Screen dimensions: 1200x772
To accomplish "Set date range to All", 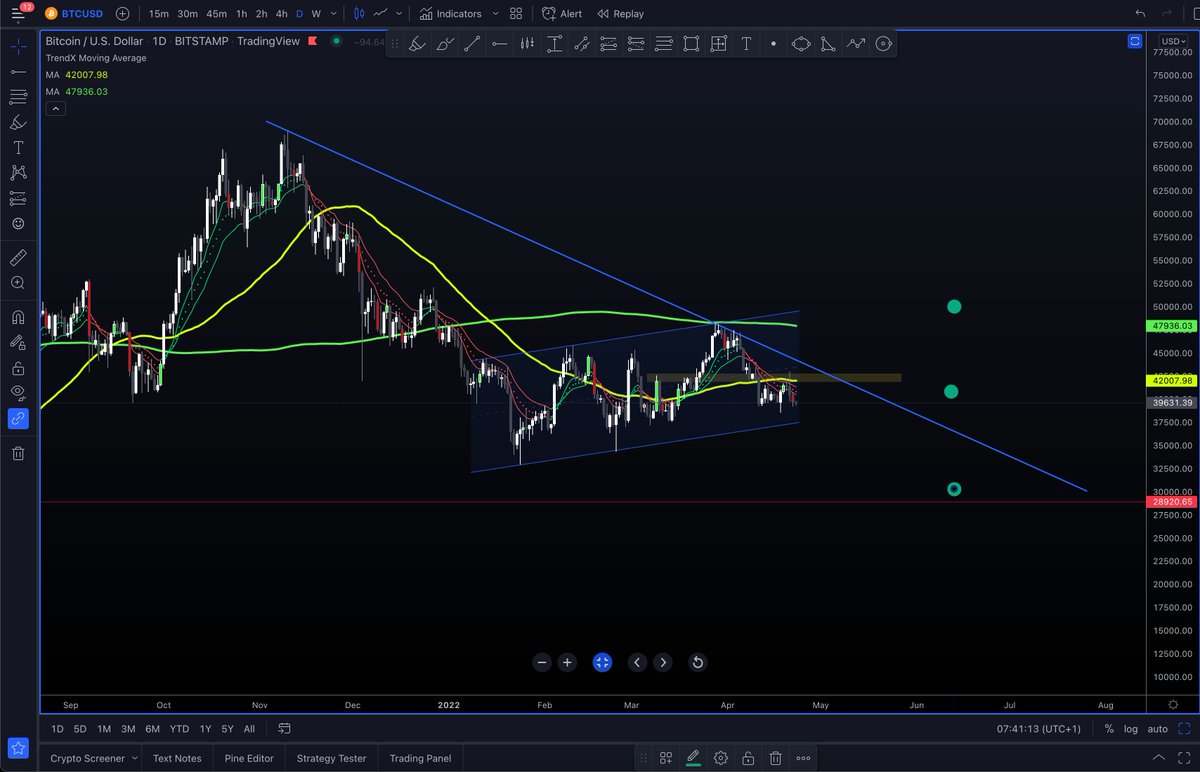I will tap(249, 729).
